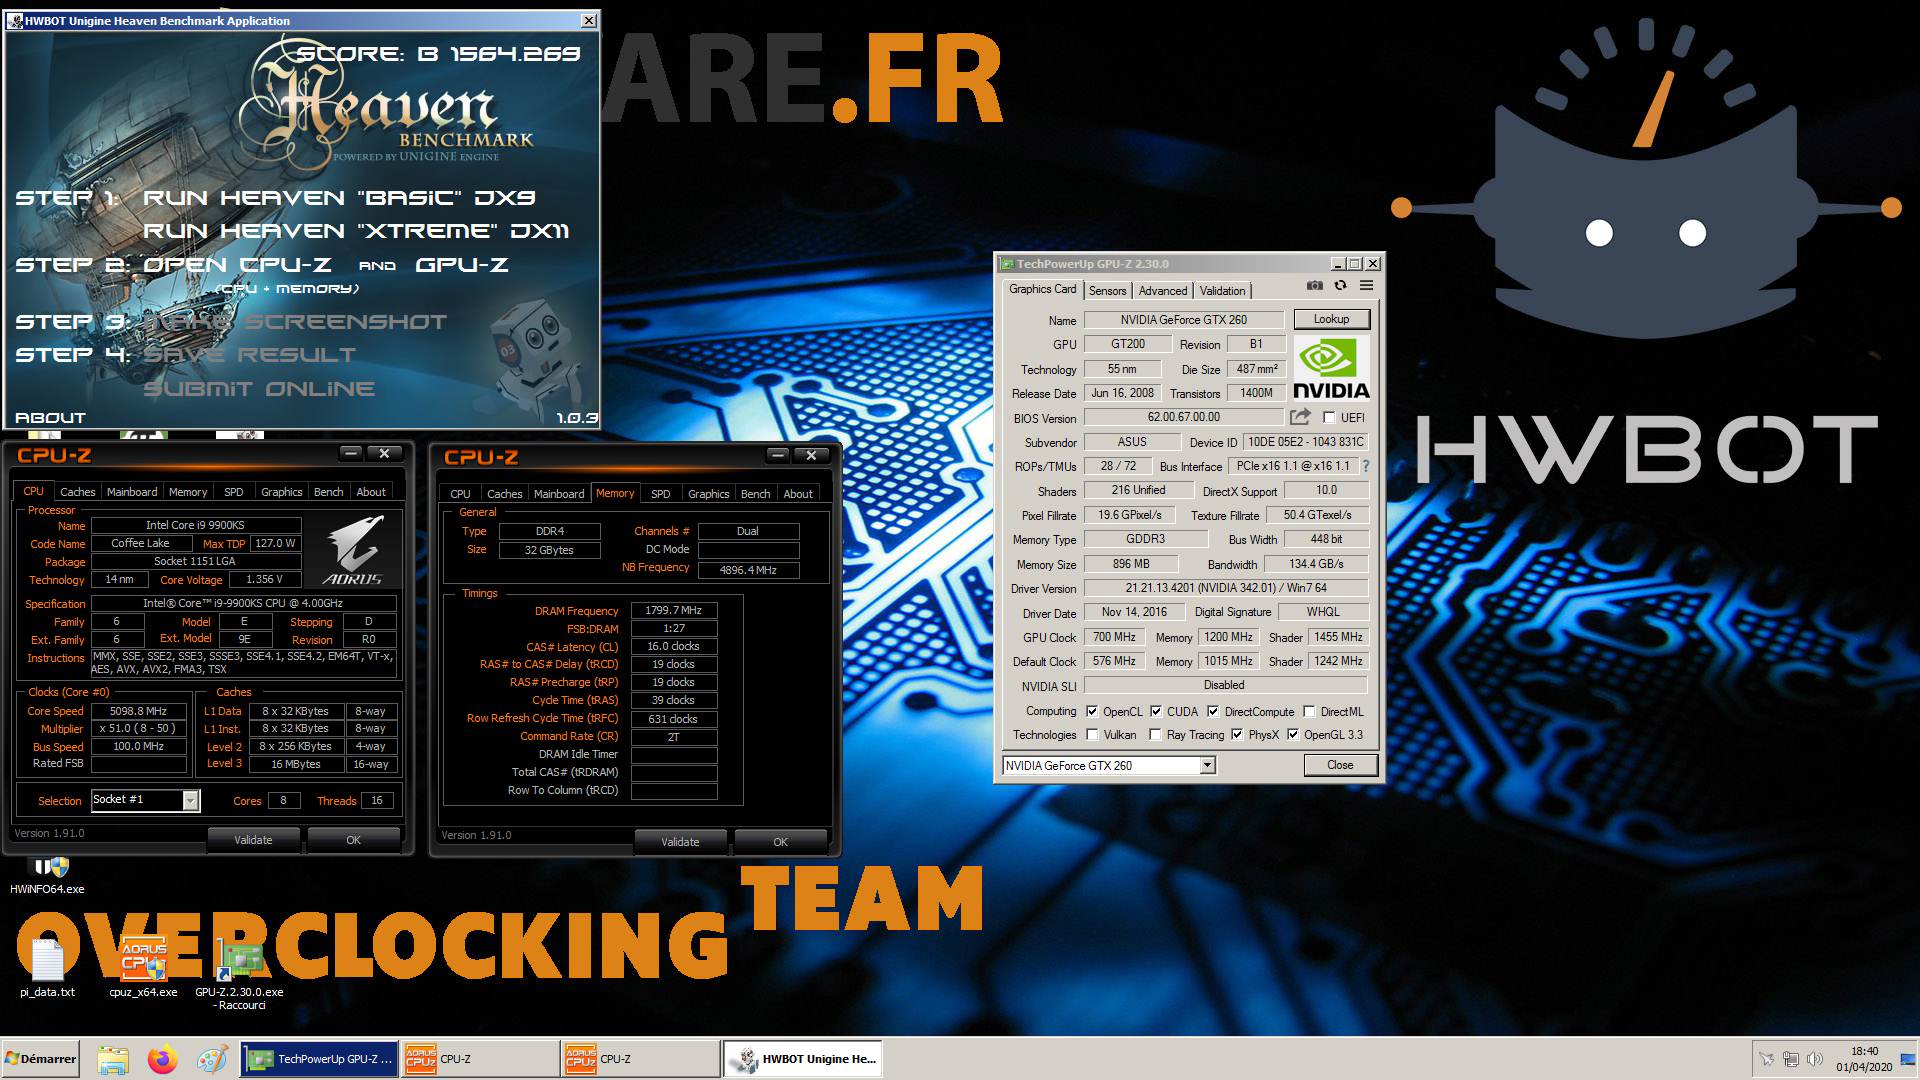Toggle the OpenCL checkbox
This screenshot has width=1920, height=1080.
pos(1092,712)
